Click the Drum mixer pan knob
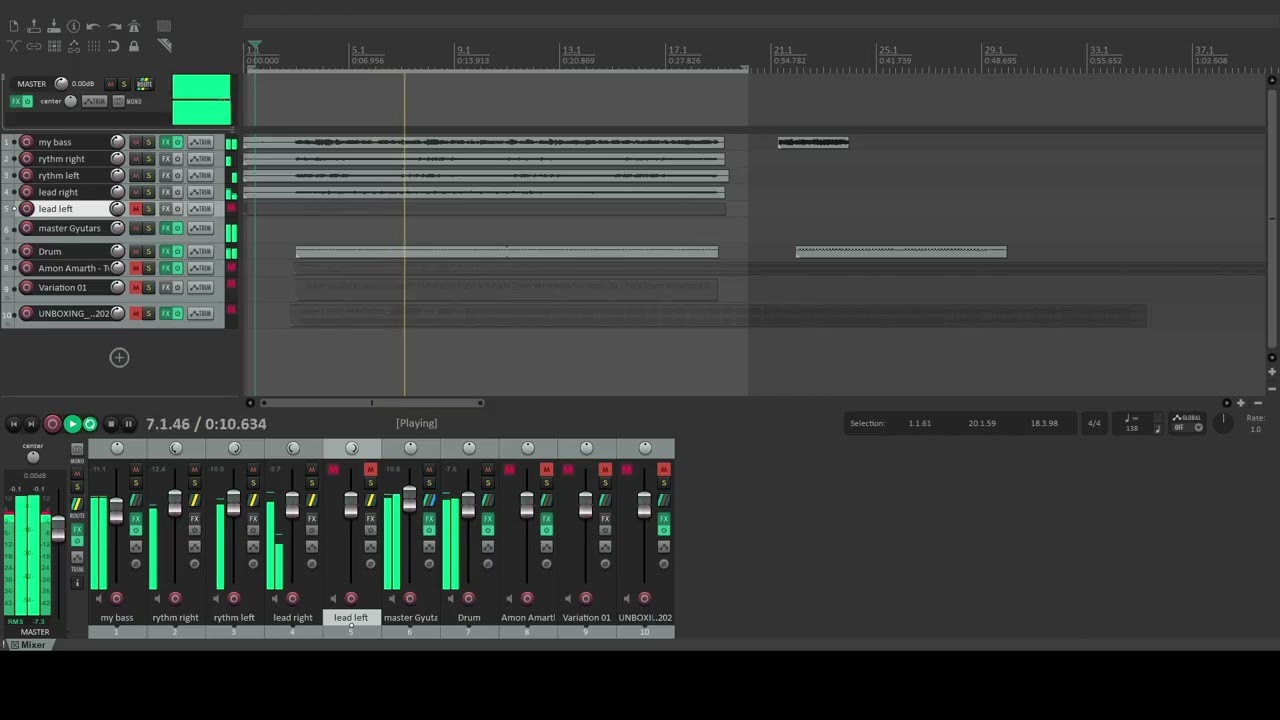Viewport: 1280px width, 720px height. point(469,448)
